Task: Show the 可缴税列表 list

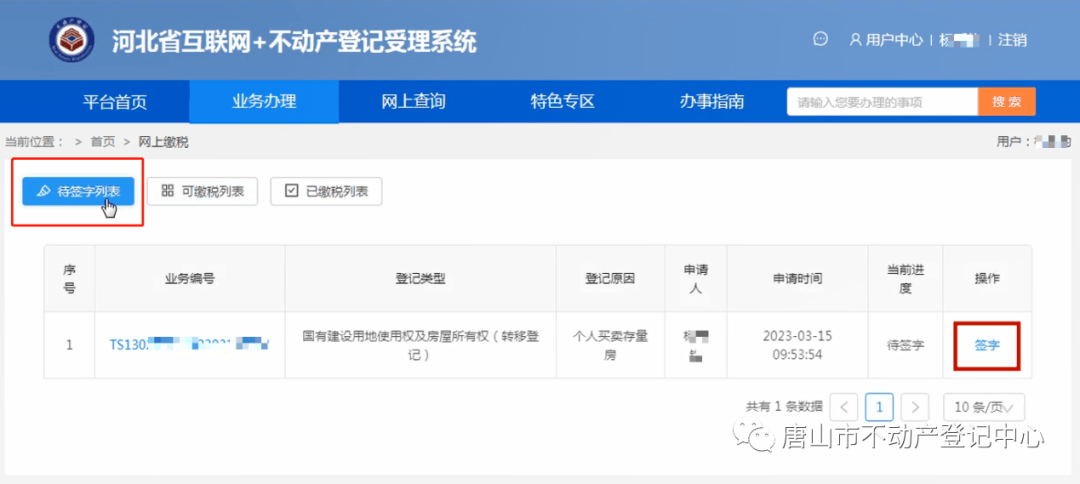Action: pyautogui.click(x=203, y=191)
